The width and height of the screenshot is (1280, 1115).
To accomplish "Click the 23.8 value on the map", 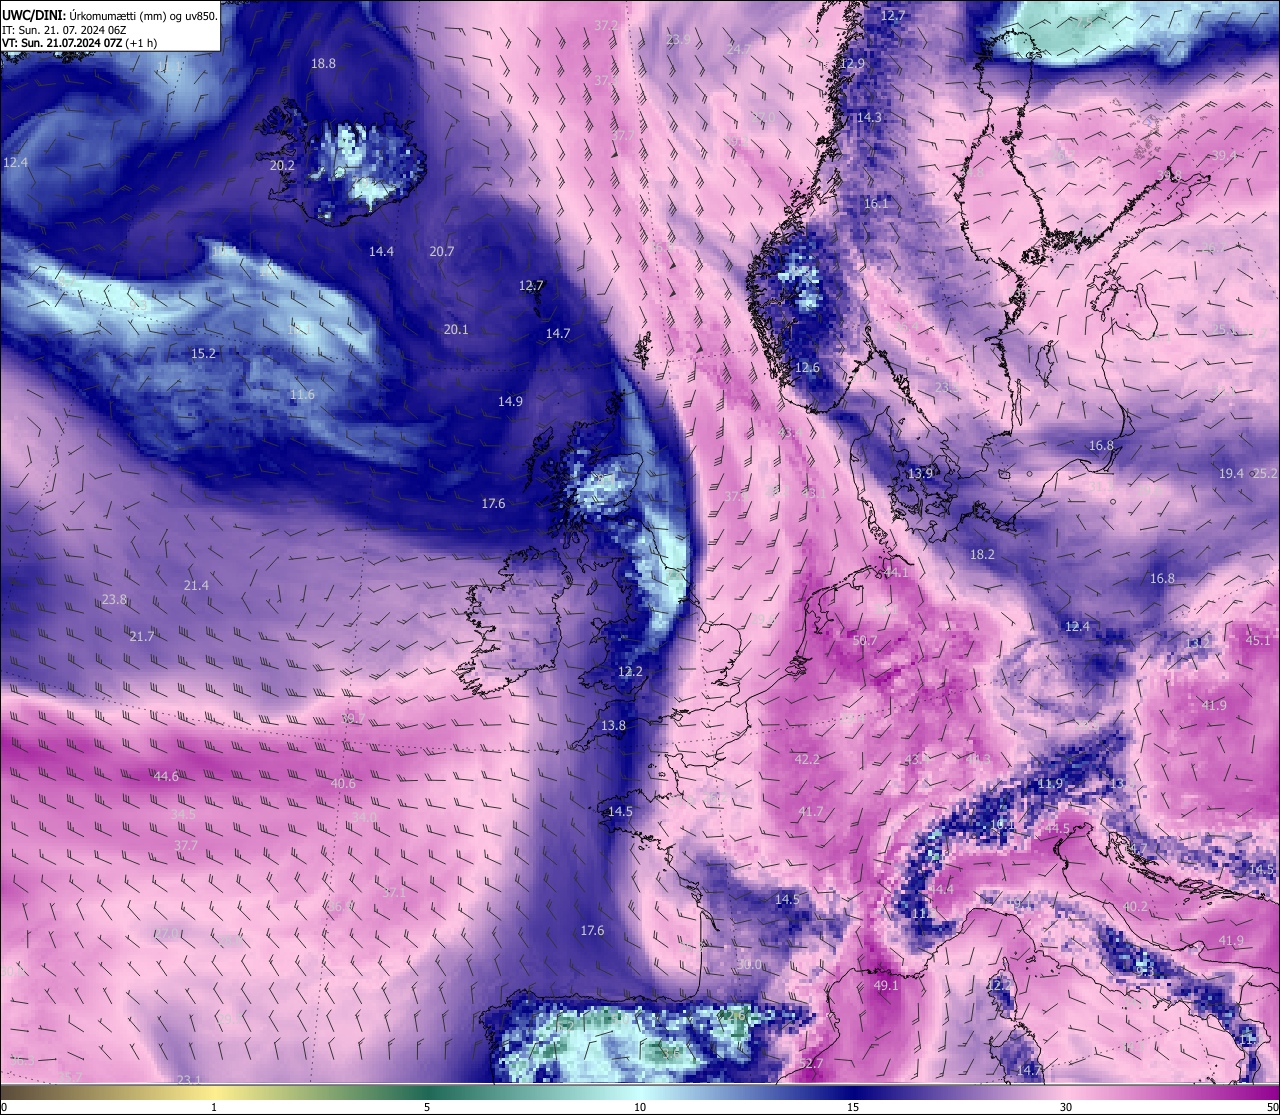I will click(x=114, y=599).
